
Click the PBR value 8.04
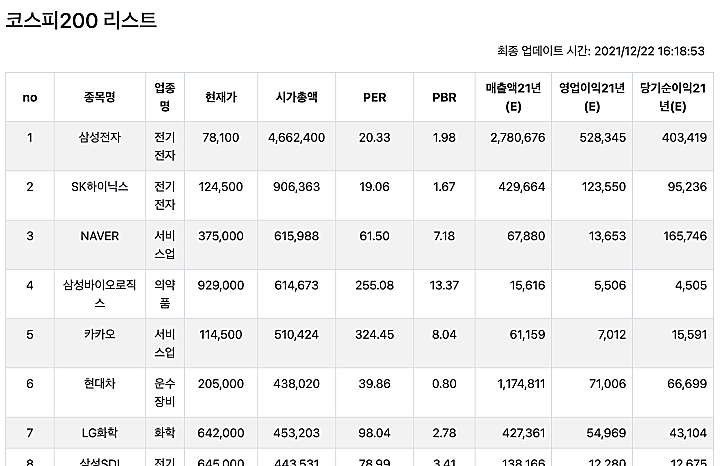click(444, 334)
